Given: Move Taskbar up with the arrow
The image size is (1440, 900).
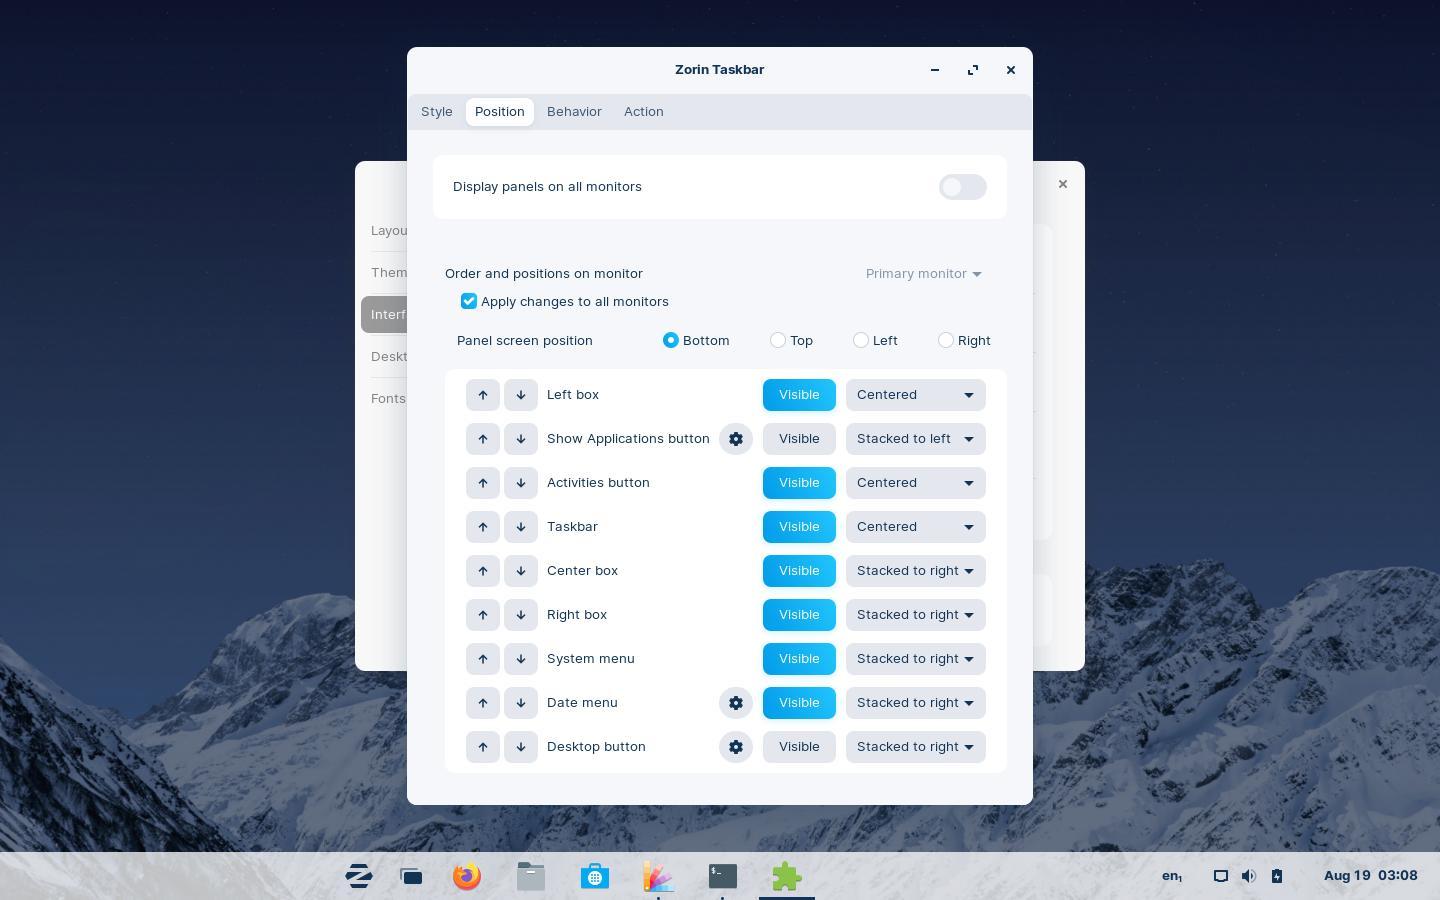Looking at the screenshot, I should coord(483,527).
